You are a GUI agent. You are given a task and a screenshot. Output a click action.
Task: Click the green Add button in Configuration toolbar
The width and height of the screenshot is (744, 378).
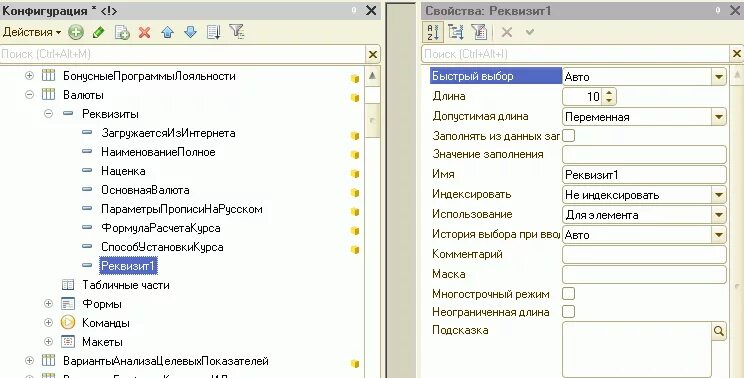(75, 32)
